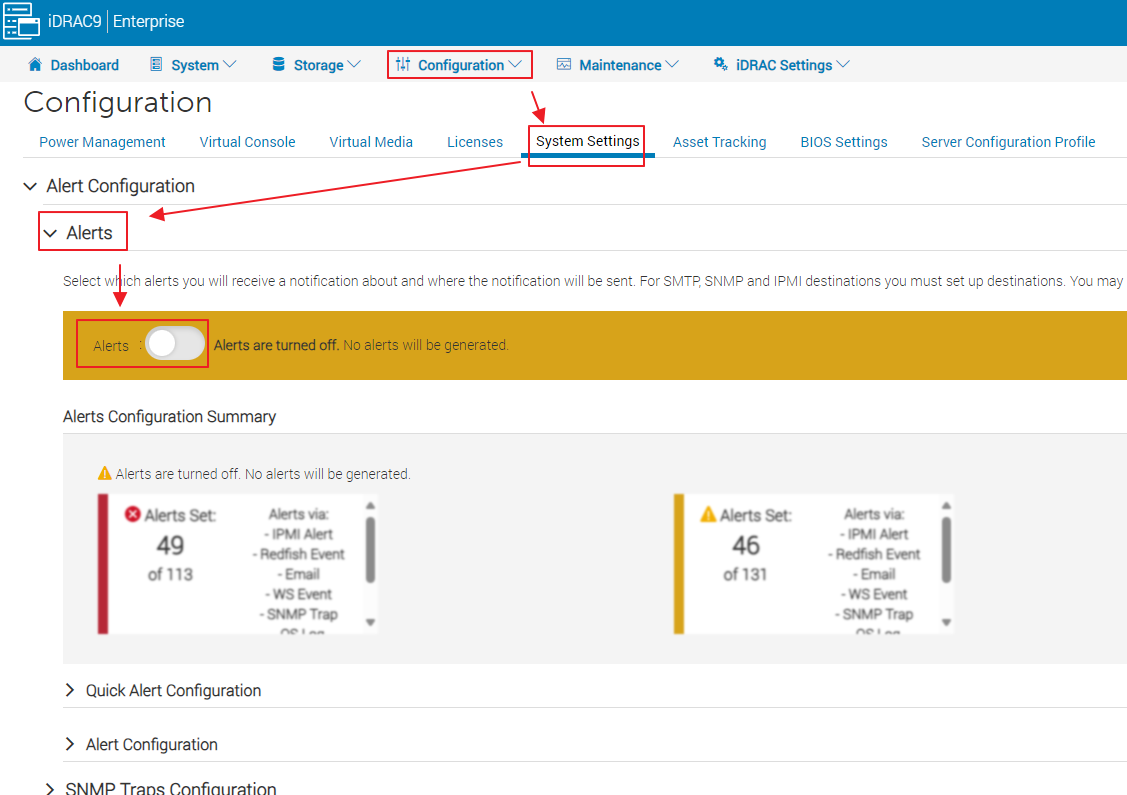
Task: Switch to the Licenses tab
Action: pyautogui.click(x=475, y=142)
